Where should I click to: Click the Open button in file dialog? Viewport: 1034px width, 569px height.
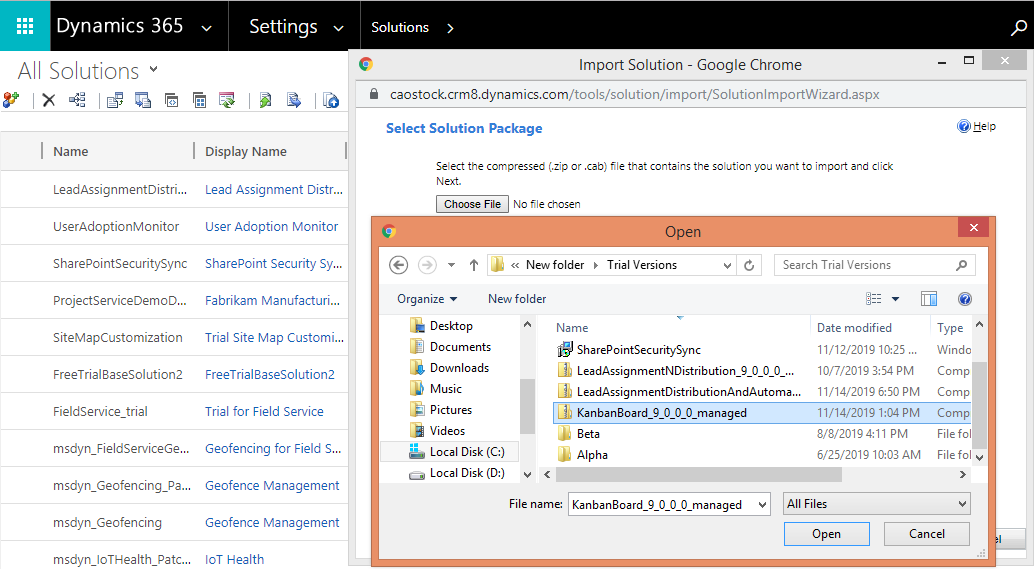(x=826, y=534)
